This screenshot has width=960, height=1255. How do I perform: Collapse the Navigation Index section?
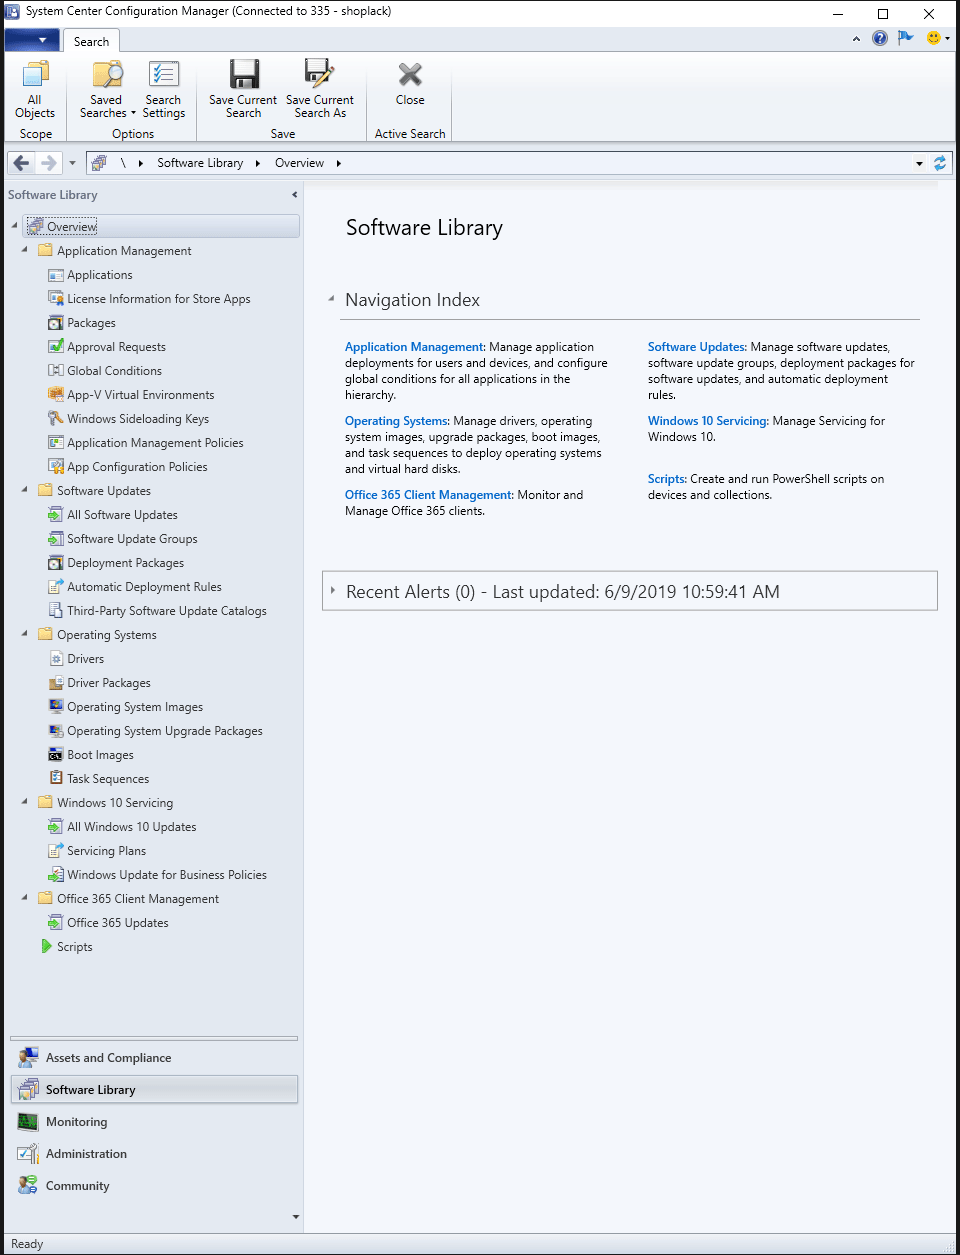click(331, 299)
